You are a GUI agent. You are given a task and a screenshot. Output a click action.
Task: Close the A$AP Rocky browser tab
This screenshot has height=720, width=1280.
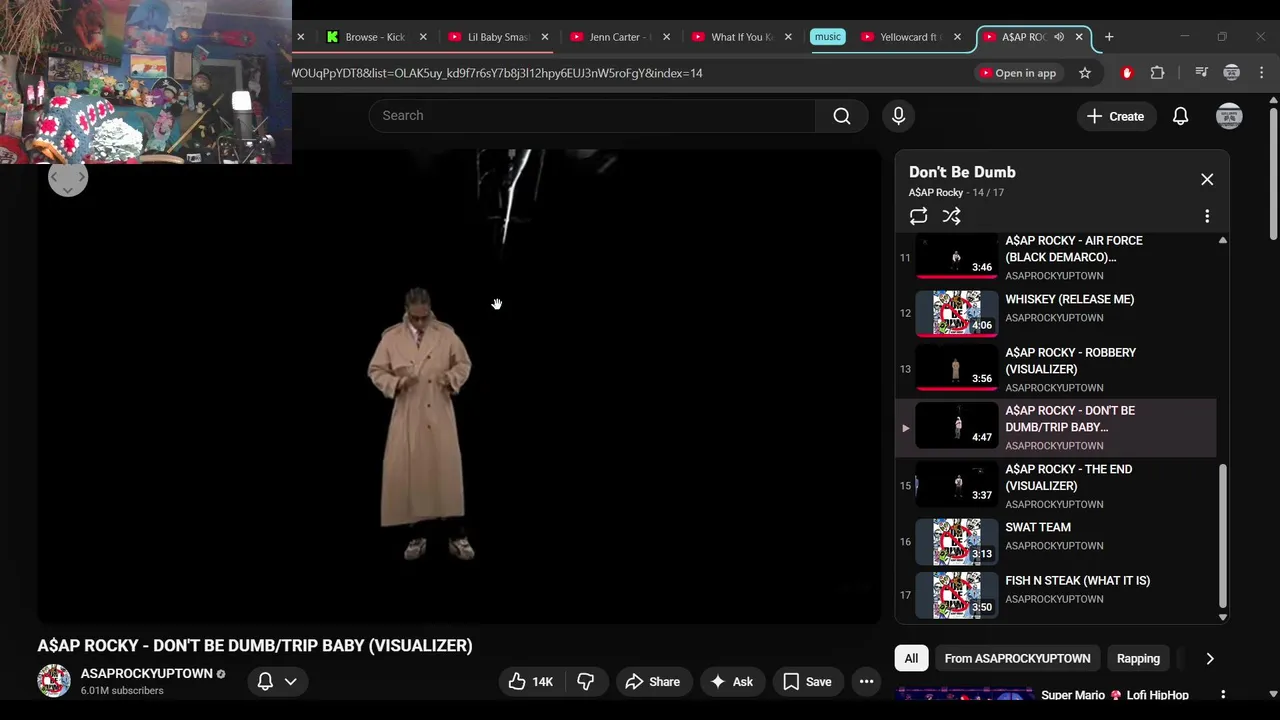(1079, 37)
